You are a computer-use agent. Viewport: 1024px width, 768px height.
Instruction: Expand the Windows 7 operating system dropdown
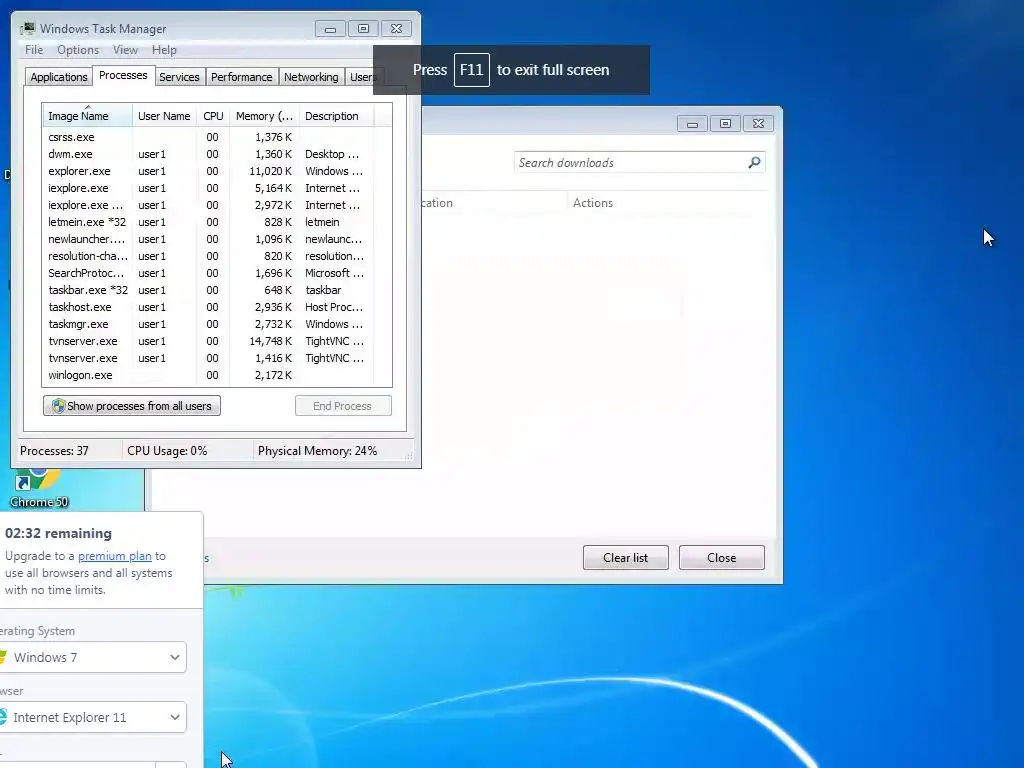click(x=93, y=657)
